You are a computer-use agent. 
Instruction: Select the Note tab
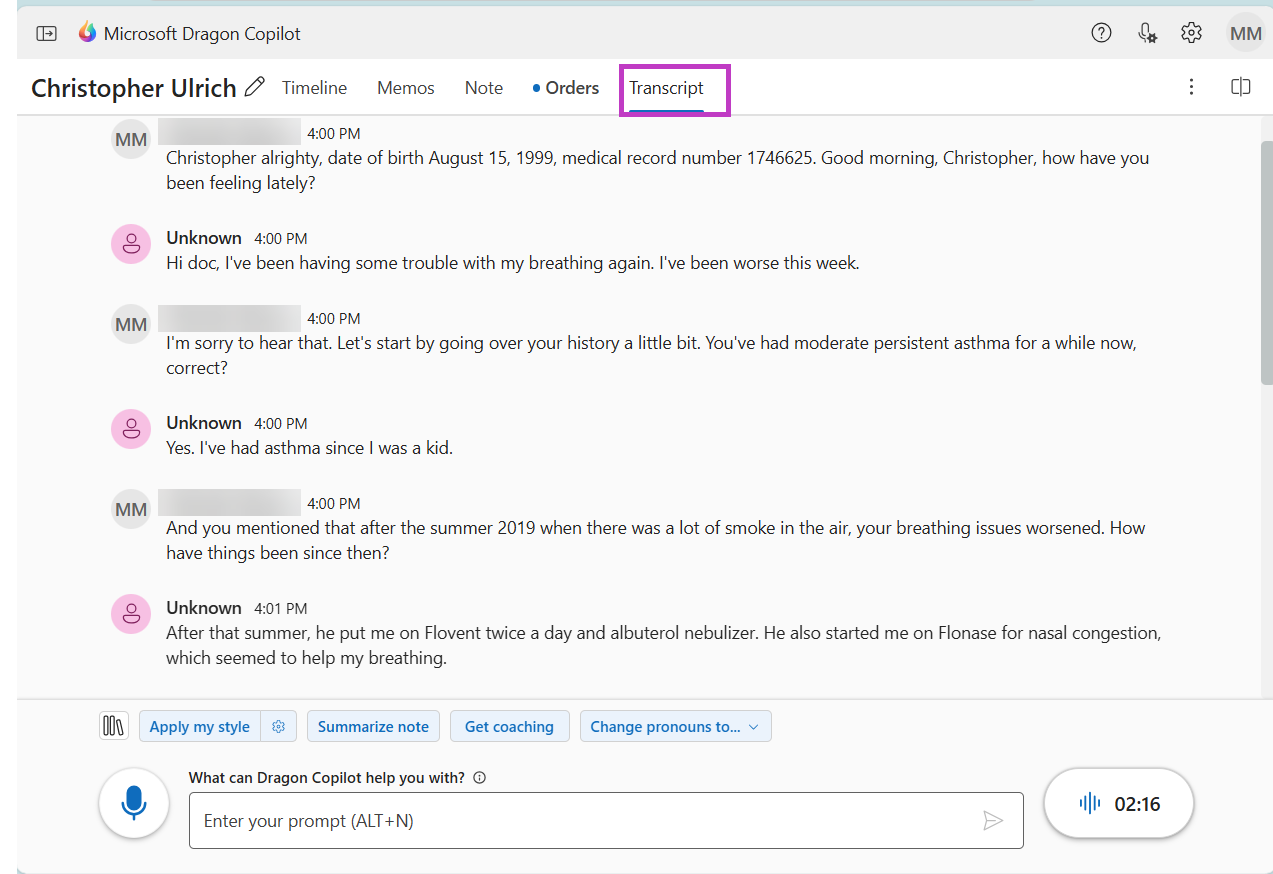point(483,88)
